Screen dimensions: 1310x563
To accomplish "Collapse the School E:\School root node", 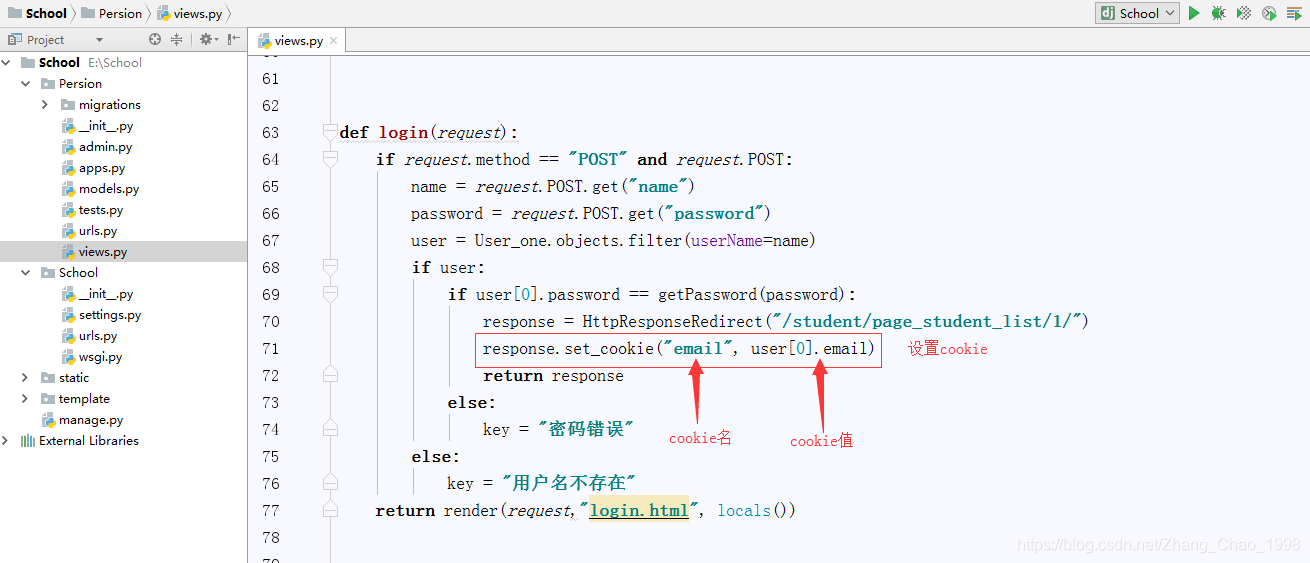I will coord(8,62).
